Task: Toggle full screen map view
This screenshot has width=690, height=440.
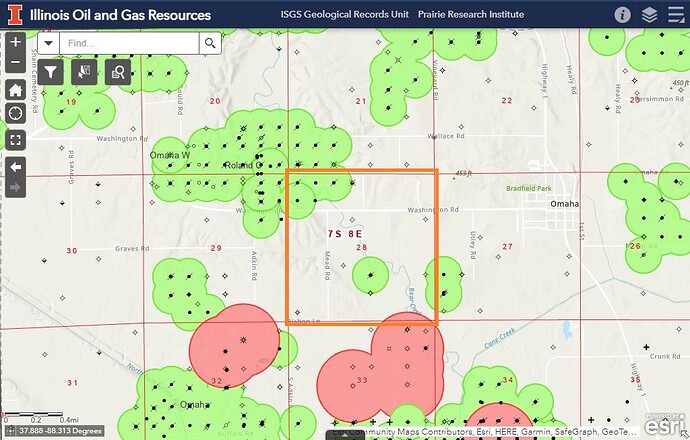Action: (15, 140)
